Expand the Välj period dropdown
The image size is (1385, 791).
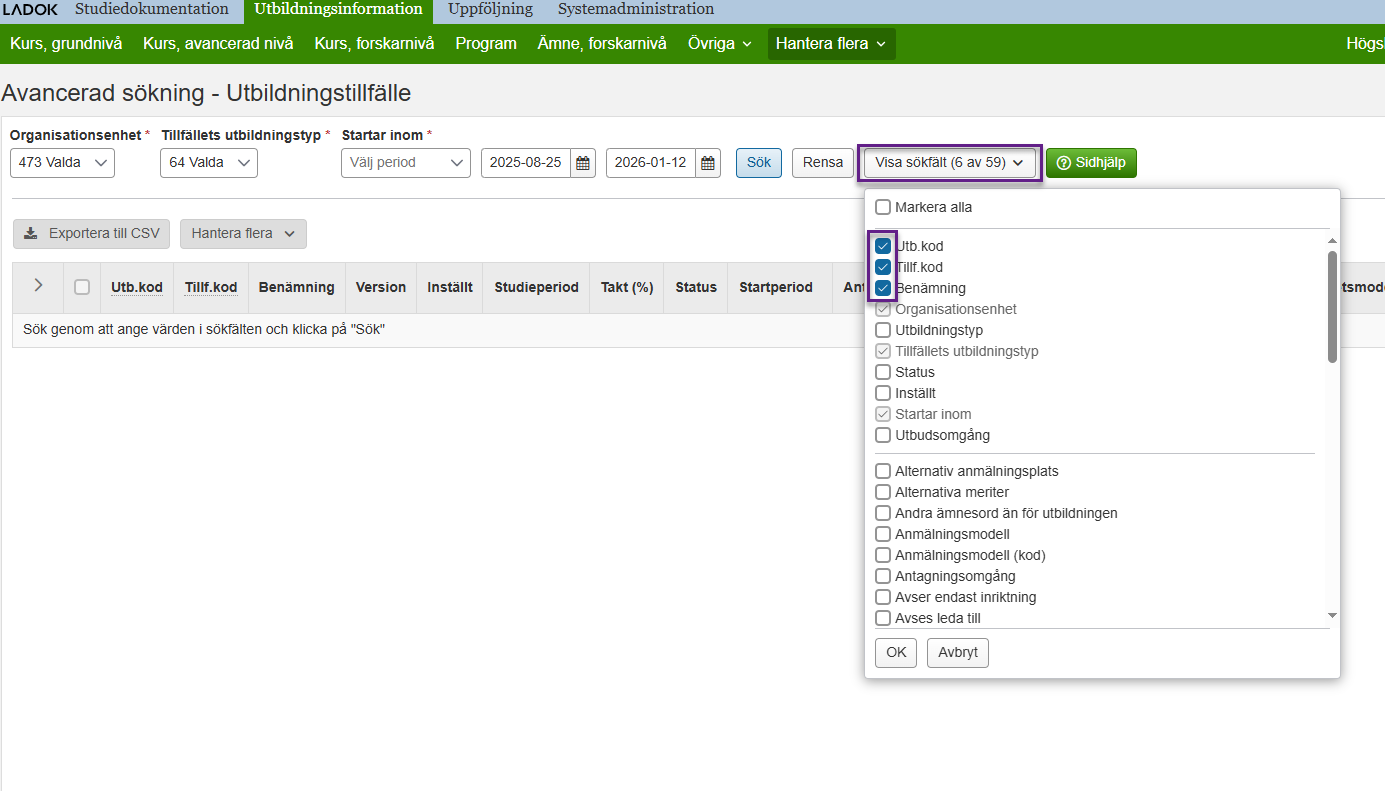pyautogui.click(x=405, y=163)
